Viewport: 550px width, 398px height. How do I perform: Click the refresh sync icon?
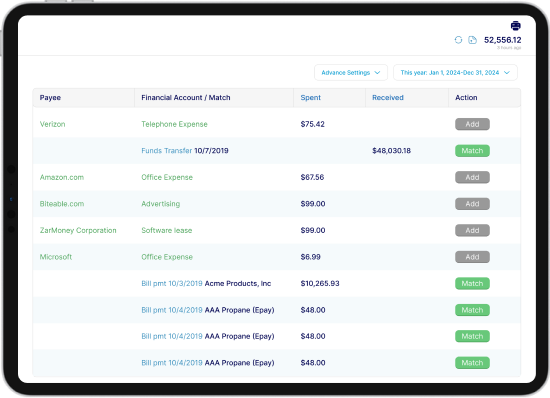pyautogui.click(x=458, y=40)
